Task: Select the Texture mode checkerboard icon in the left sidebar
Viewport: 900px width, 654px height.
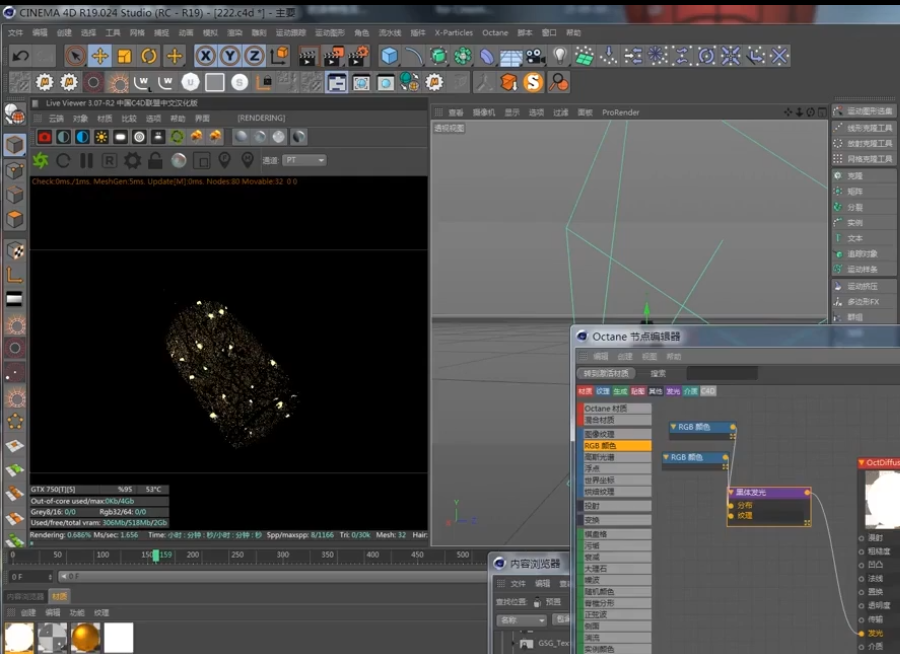Action: pyautogui.click(x=15, y=250)
